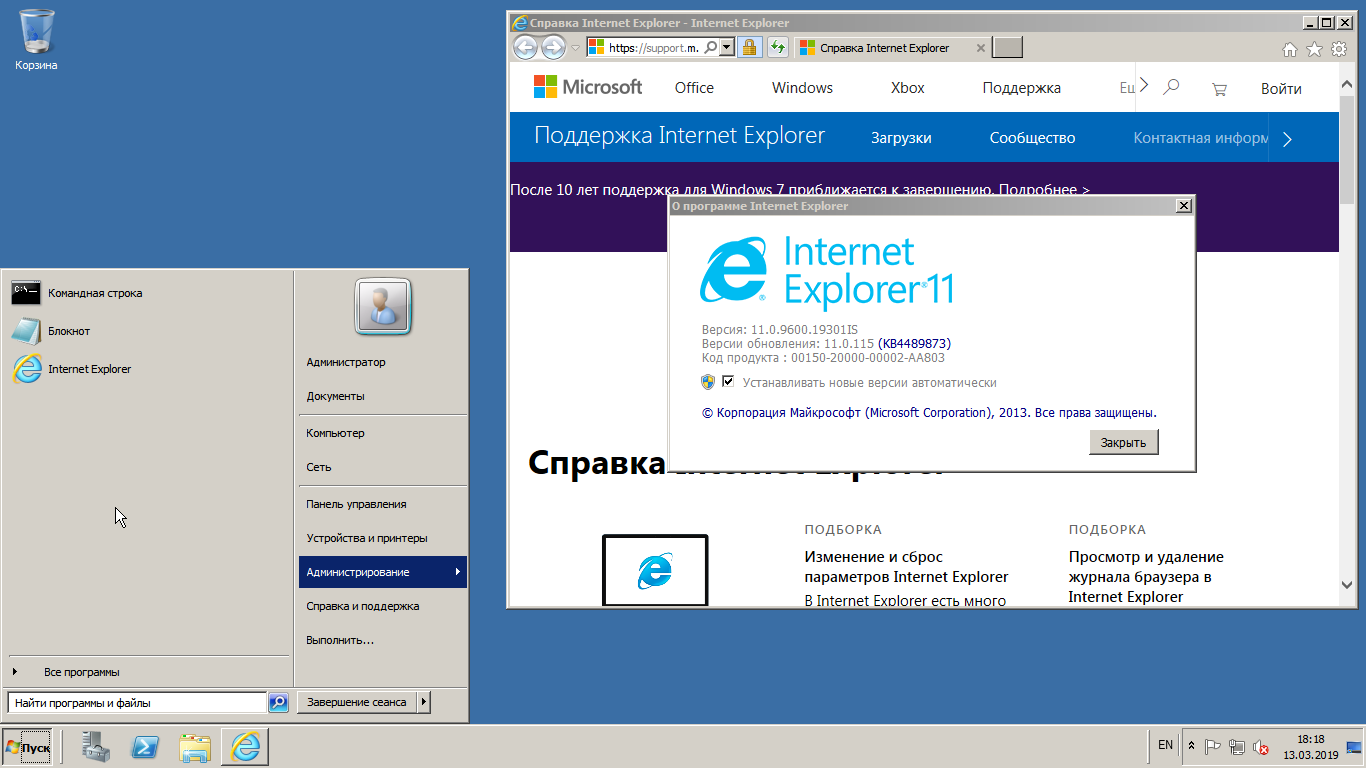Open shutdown options arrow beside Завершение сеанса
The image size is (1366, 768).
[424, 702]
